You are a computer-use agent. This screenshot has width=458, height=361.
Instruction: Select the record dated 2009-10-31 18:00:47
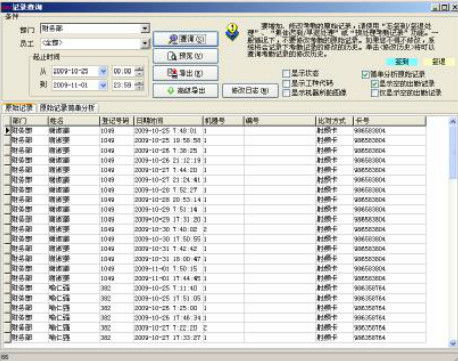[x=218, y=259]
